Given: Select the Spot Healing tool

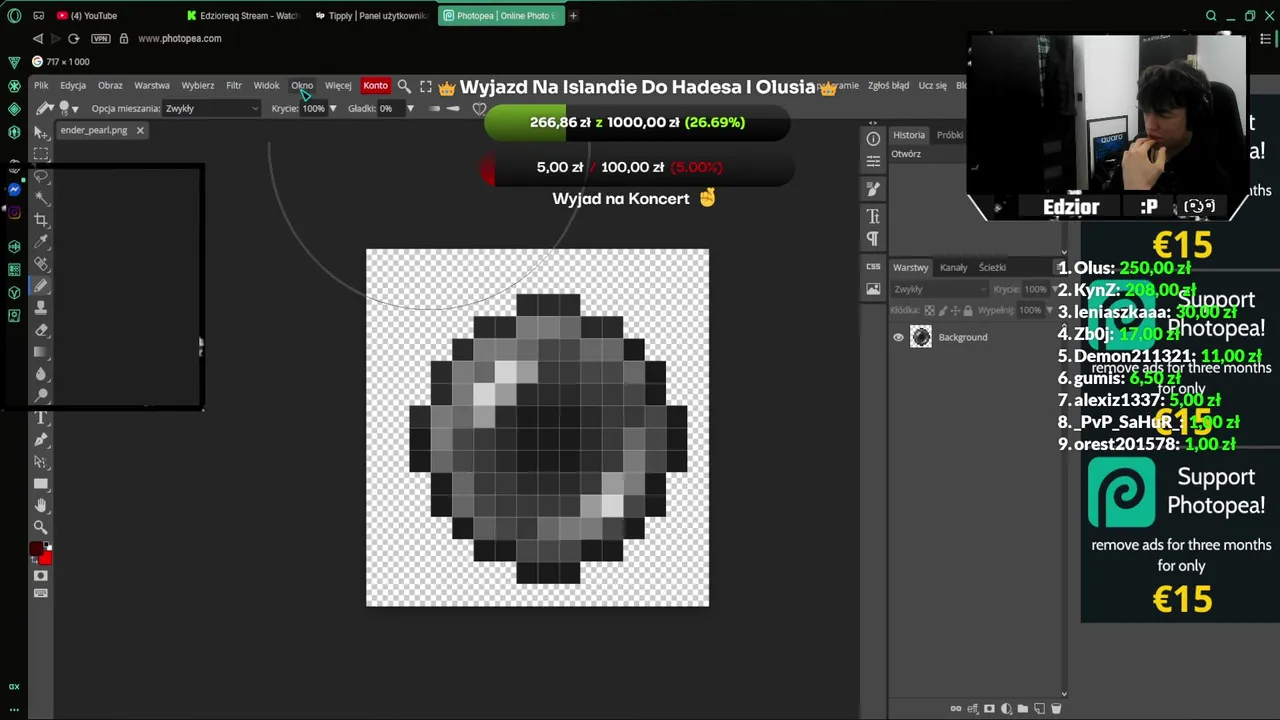Looking at the screenshot, I should (x=41, y=264).
